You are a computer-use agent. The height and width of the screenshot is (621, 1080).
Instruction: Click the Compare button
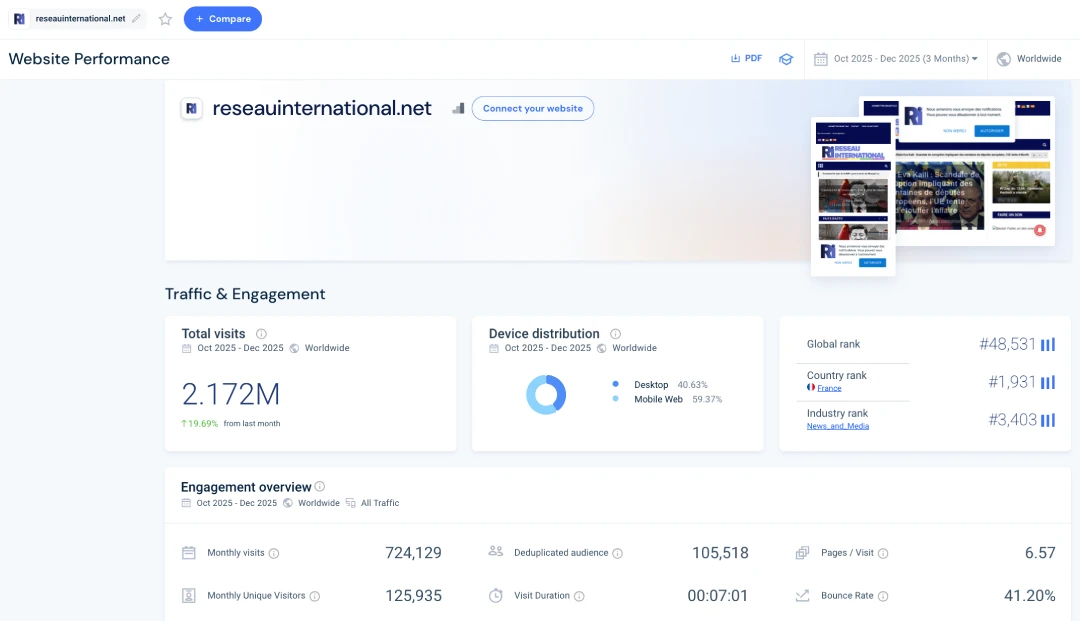(222, 19)
